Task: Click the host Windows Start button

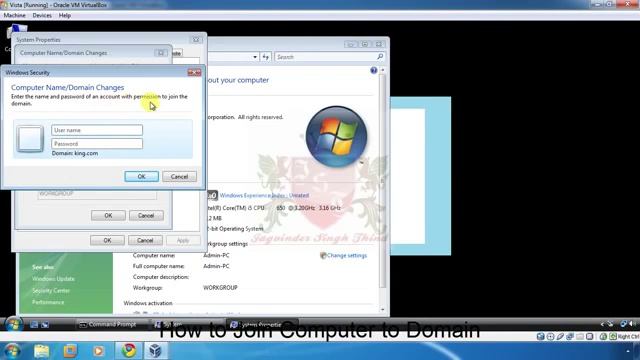Action: pos(12,351)
